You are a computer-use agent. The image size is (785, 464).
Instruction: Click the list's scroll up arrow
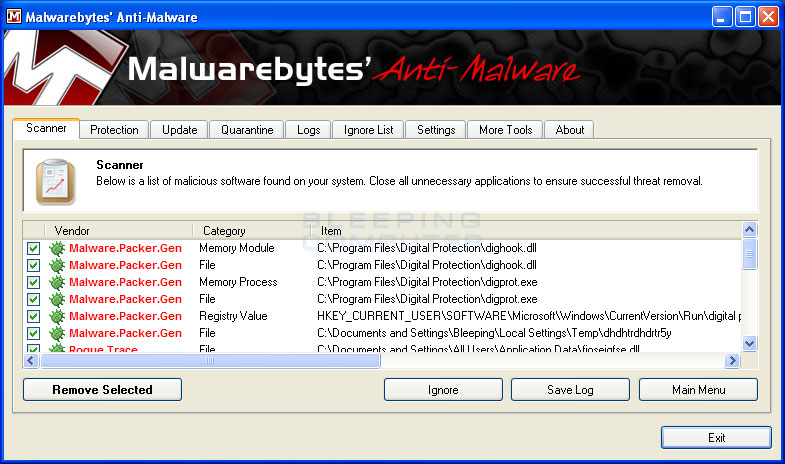pyautogui.click(x=749, y=230)
